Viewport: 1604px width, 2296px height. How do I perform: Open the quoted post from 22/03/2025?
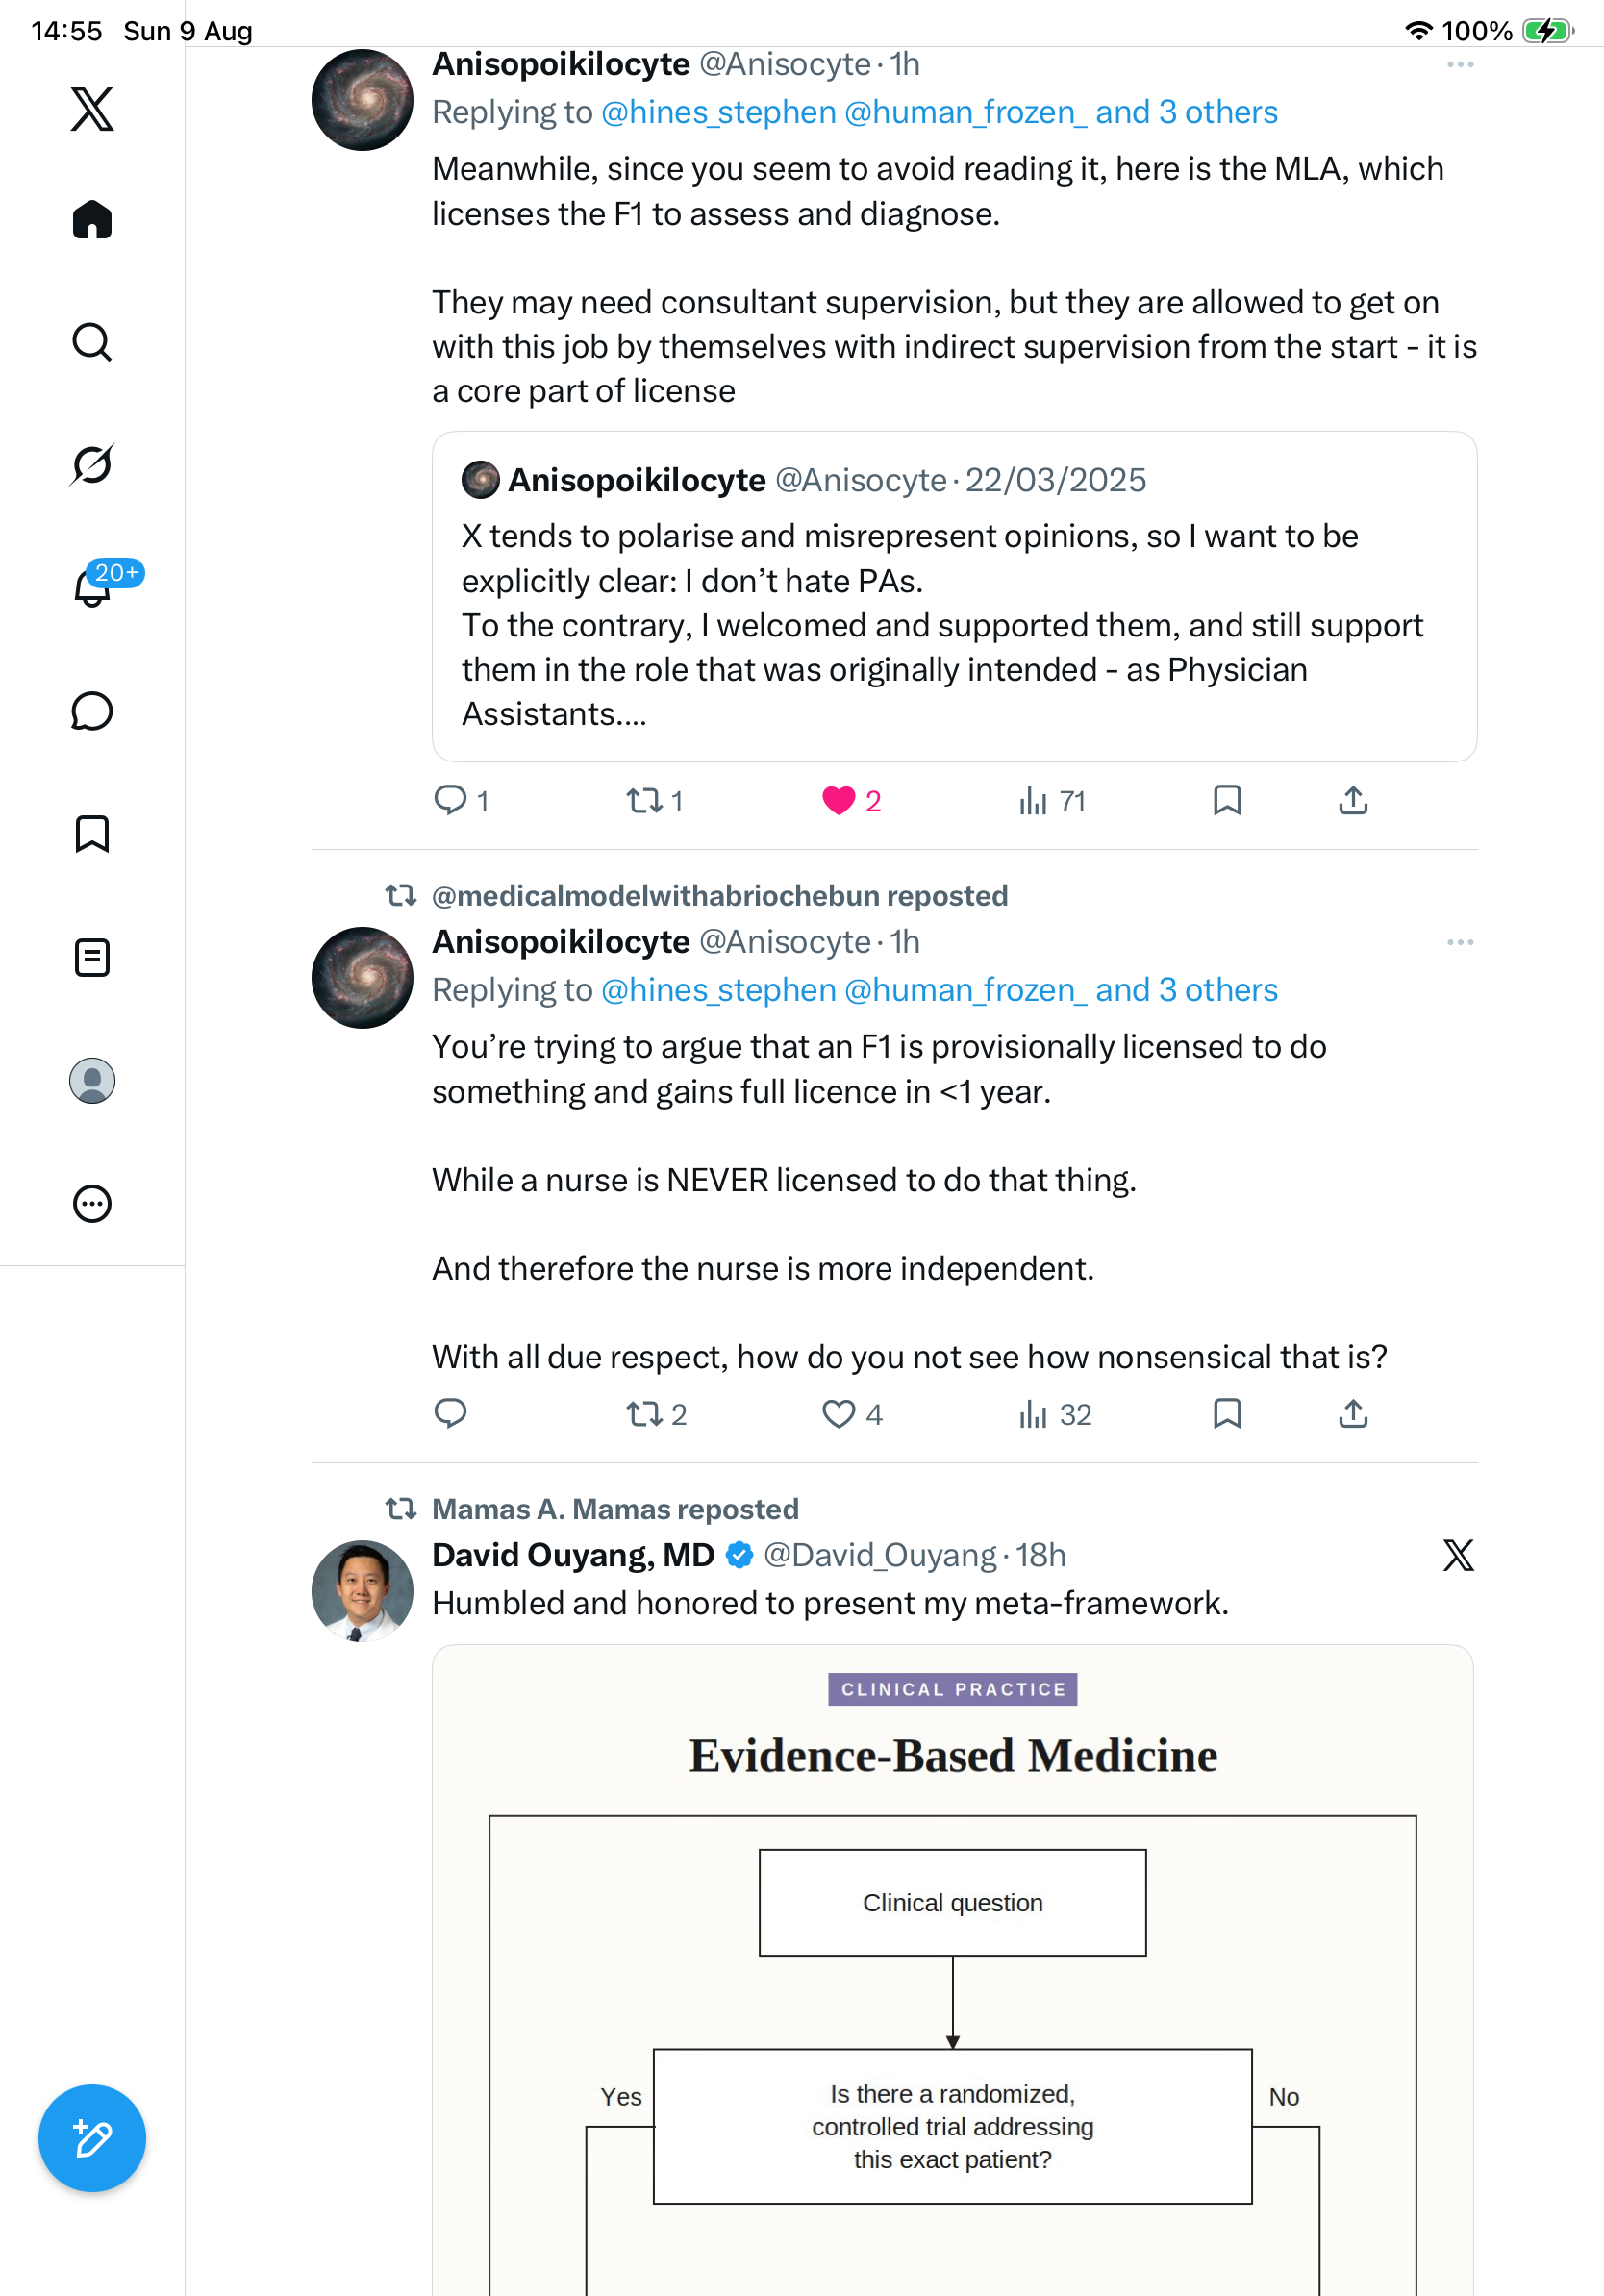tap(954, 597)
